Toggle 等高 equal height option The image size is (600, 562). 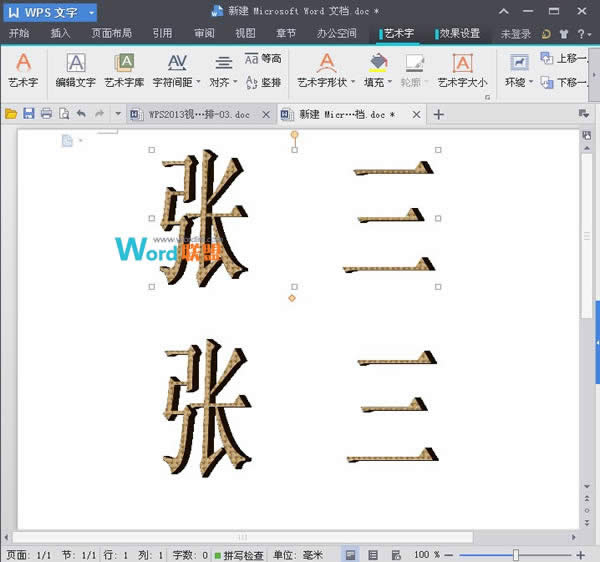click(x=263, y=59)
